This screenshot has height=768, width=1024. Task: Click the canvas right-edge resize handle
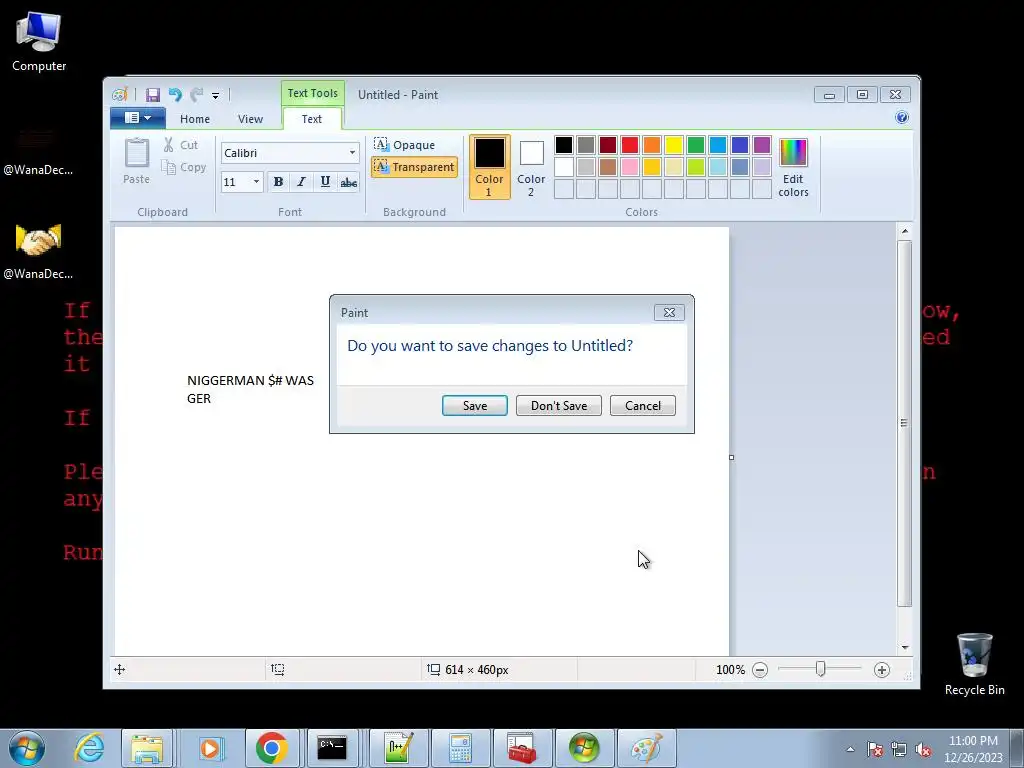(731, 457)
